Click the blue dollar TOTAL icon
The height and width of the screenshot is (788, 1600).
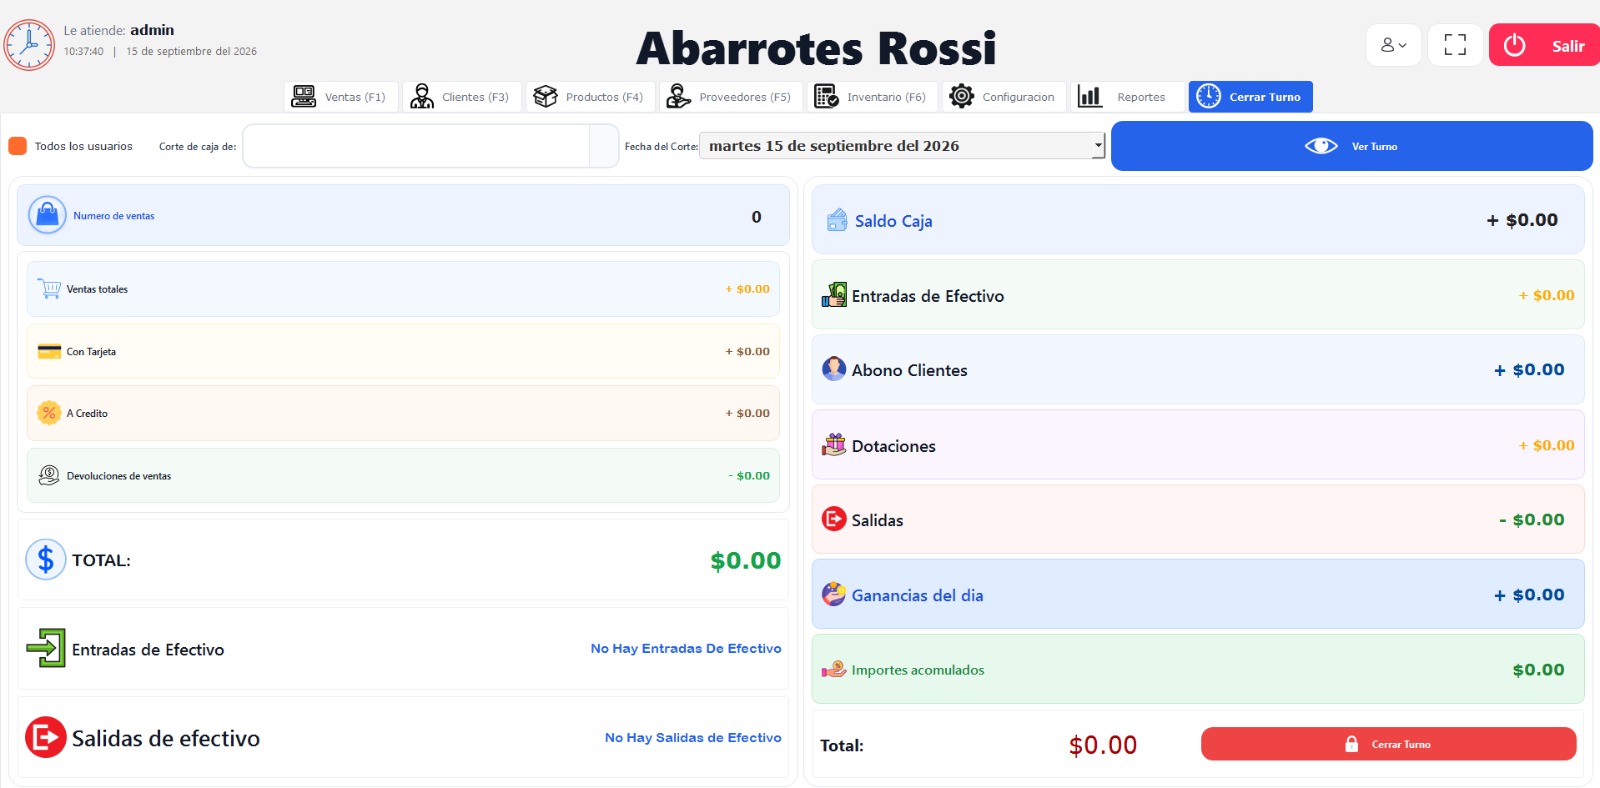pos(46,560)
